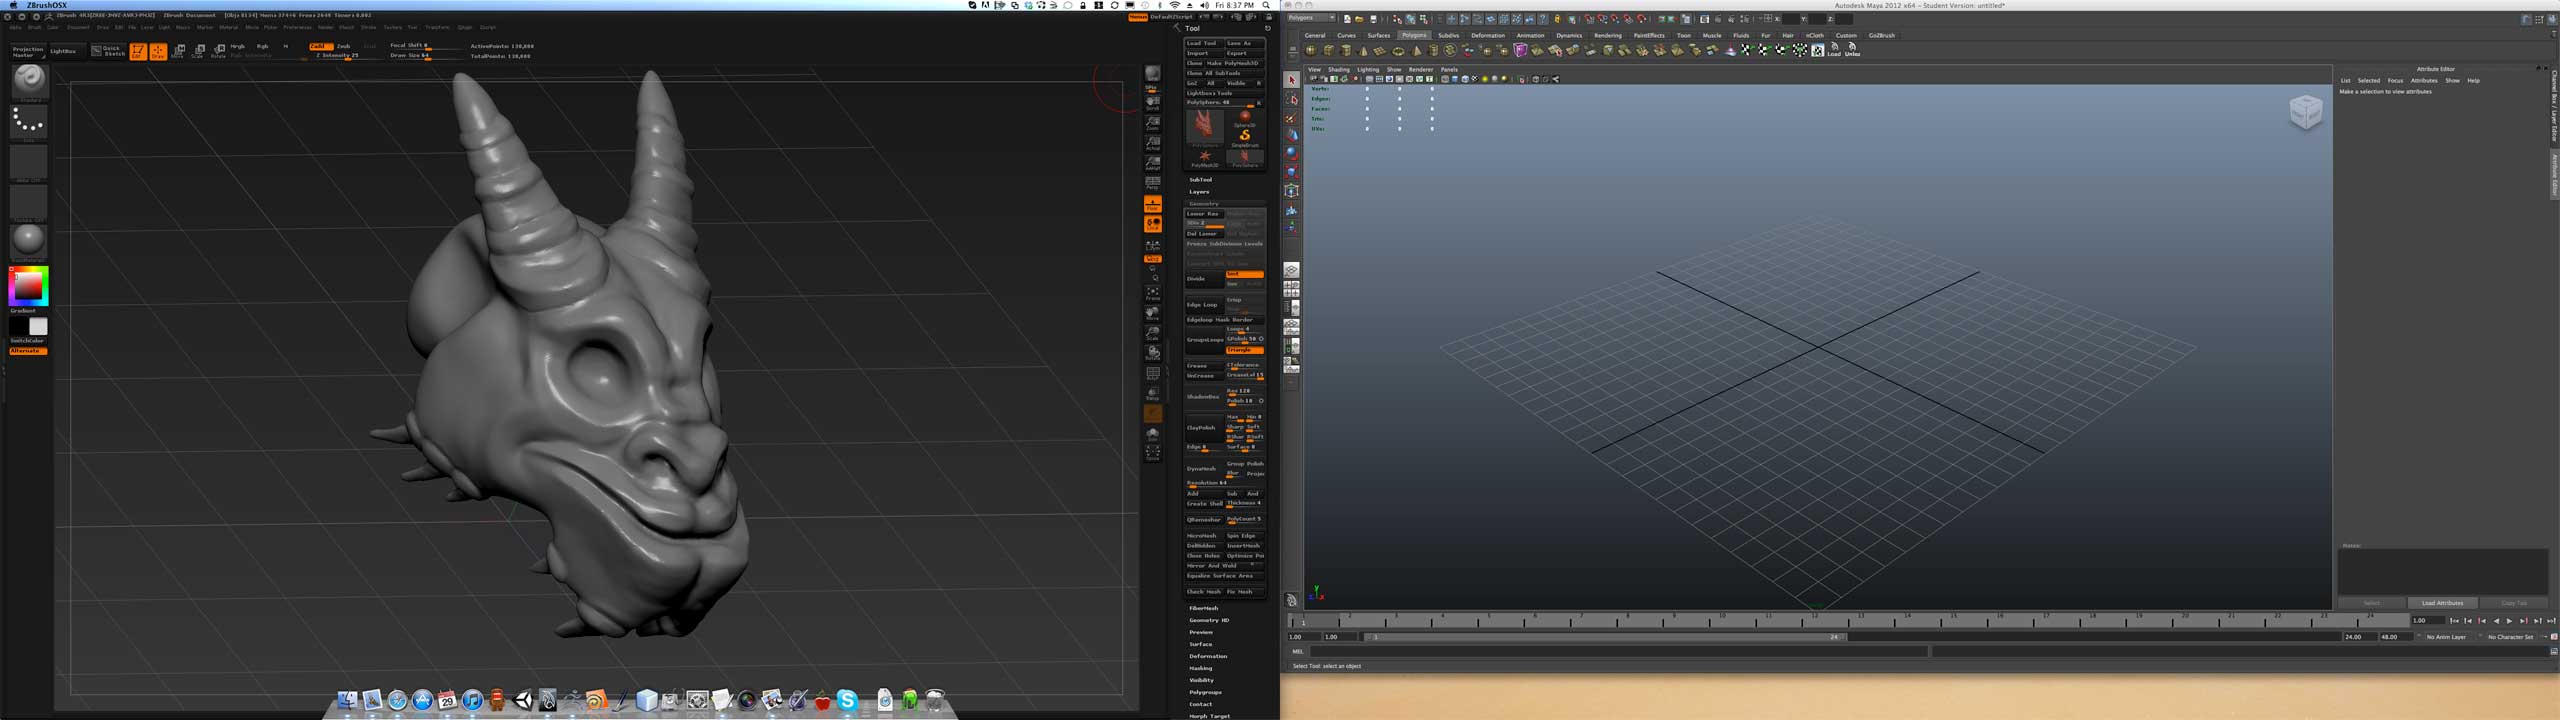
Task: Toggle Zsub in ZBrush
Action: tap(343, 46)
